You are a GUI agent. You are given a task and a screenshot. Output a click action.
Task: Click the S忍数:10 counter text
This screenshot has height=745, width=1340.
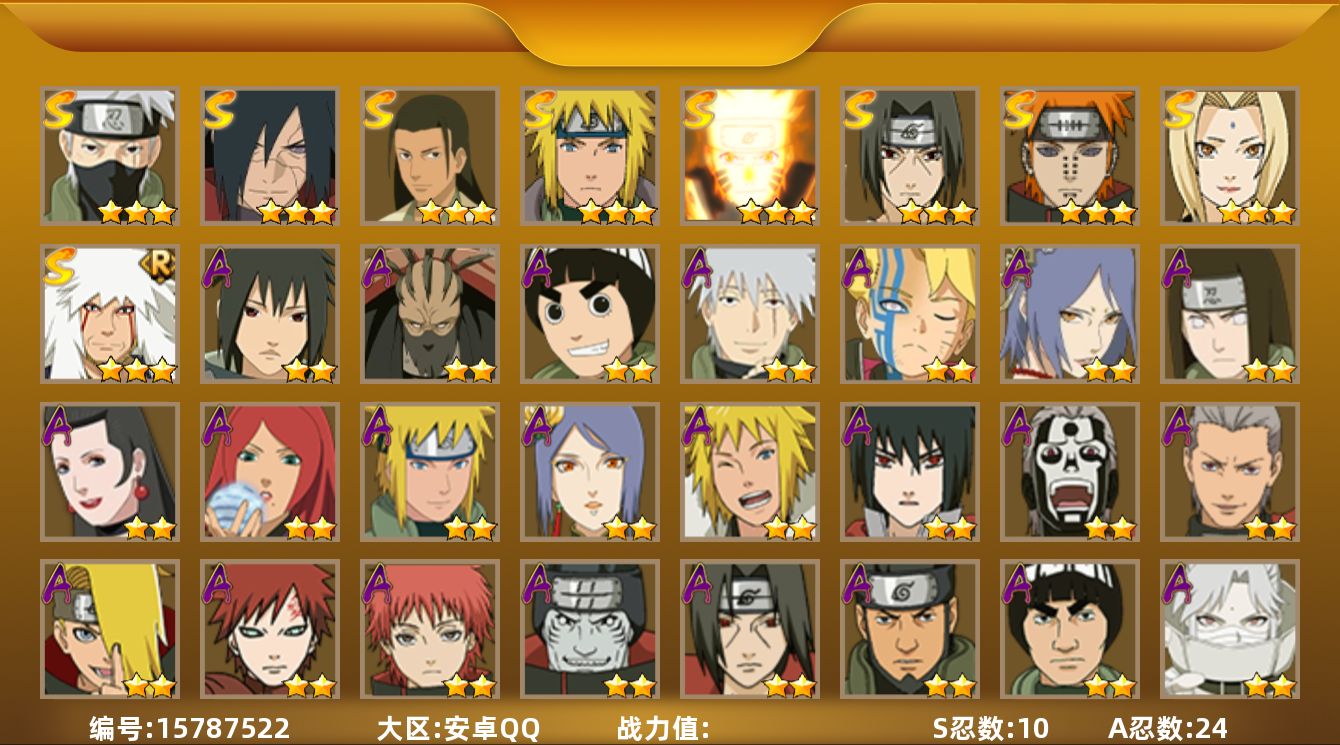[991, 728]
